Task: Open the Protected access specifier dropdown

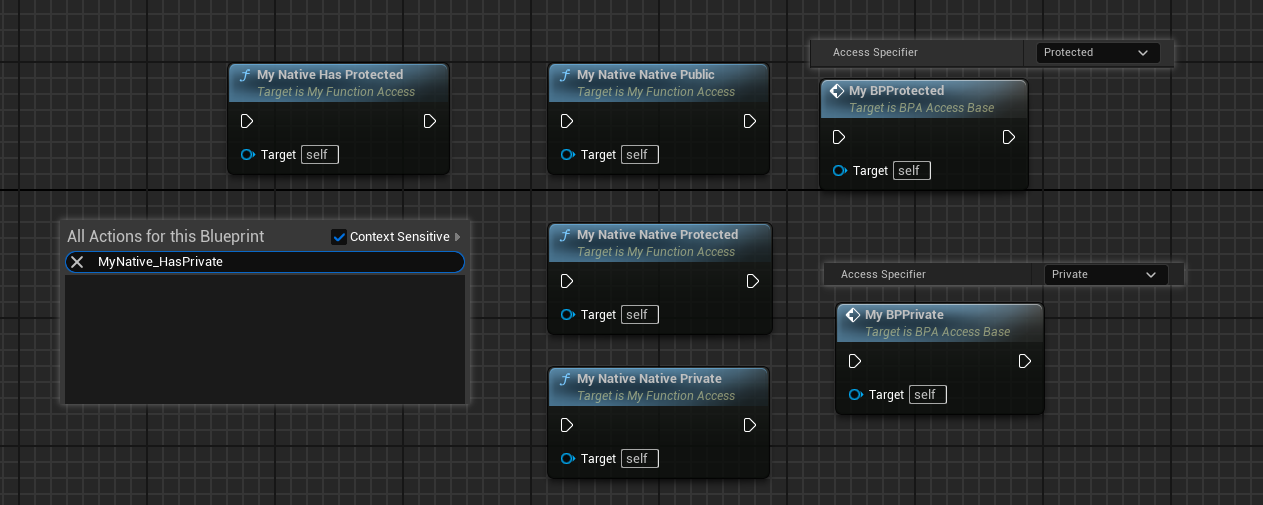Action: (1097, 52)
